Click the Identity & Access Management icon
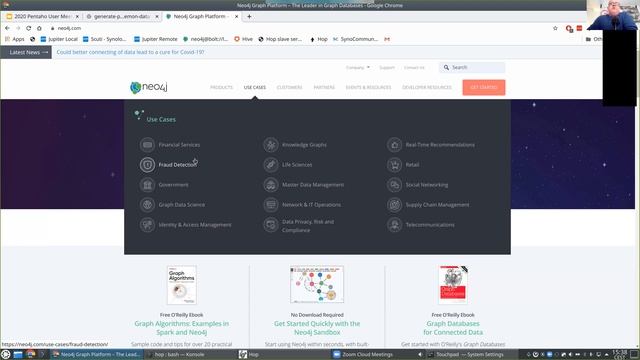Screen dimensions: 640x360 pyautogui.click(x=147, y=224)
